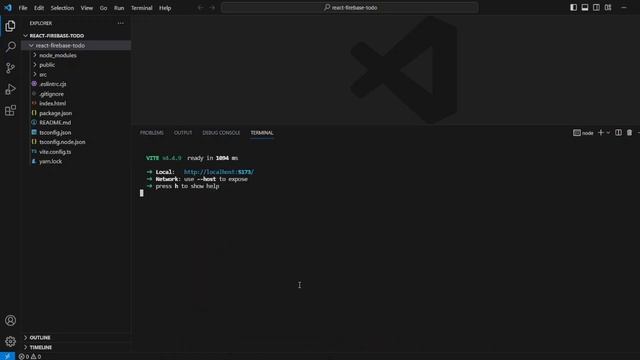
Task: Collapse the react-firebase-todo folder
Action: tap(76, 45)
